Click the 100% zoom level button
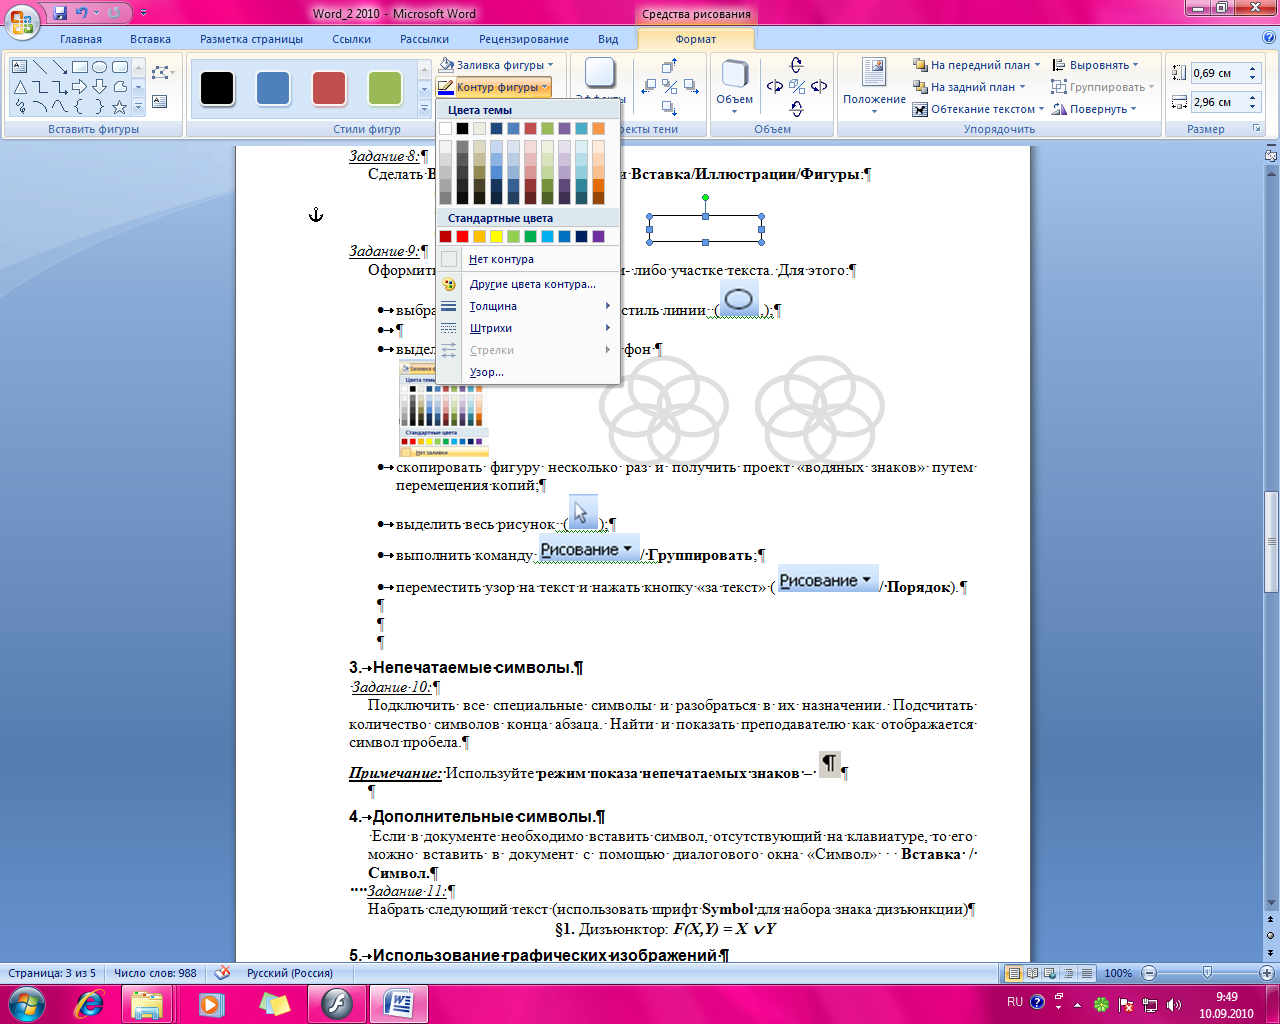Image resolution: width=1280 pixels, height=1024 pixels. tap(1118, 973)
